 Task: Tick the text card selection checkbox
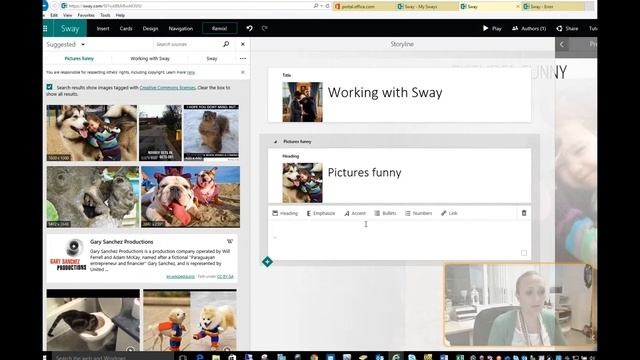[x=524, y=253]
